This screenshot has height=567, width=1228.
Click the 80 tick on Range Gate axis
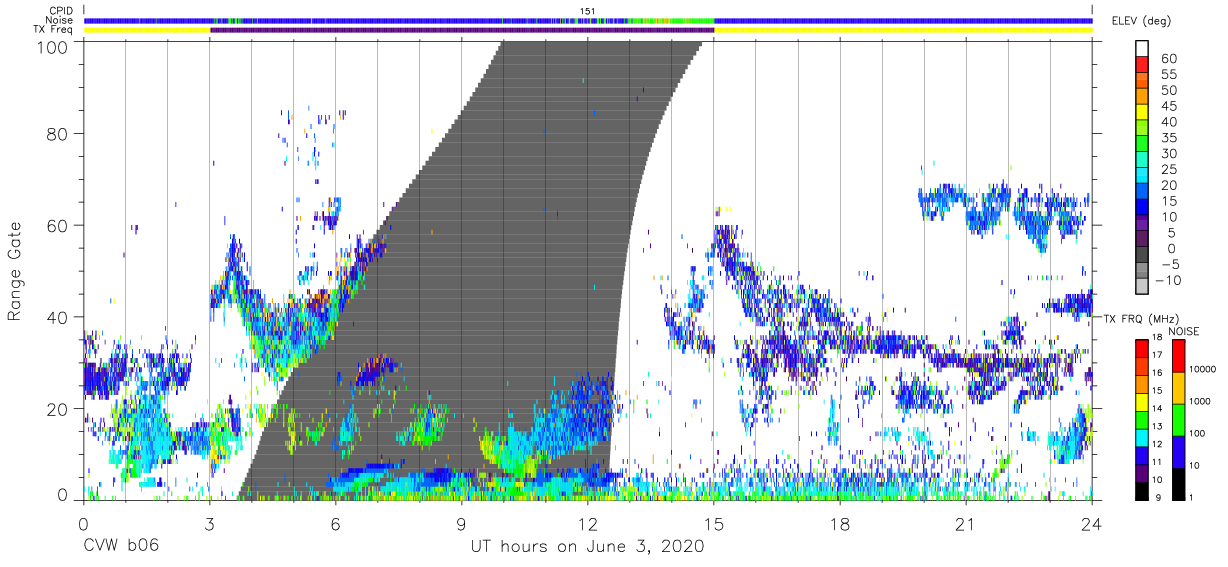(x=58, y=133)
